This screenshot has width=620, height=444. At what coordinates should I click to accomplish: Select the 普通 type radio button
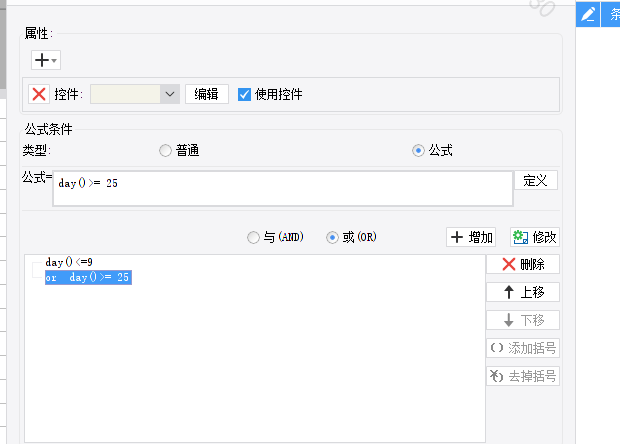coord(165,151)
